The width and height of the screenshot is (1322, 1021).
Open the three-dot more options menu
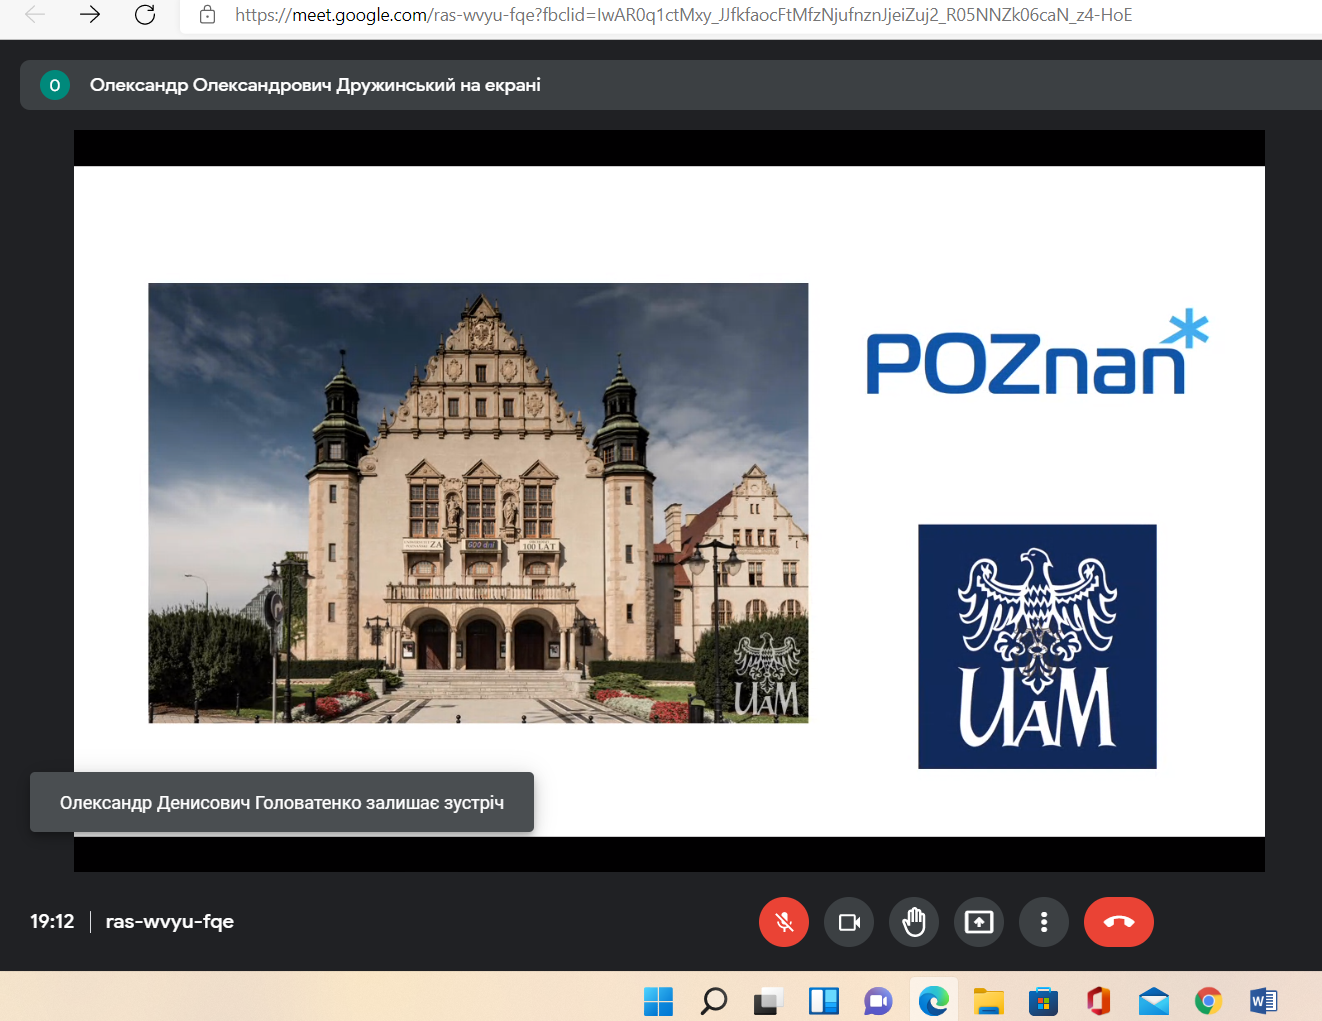1044,922
